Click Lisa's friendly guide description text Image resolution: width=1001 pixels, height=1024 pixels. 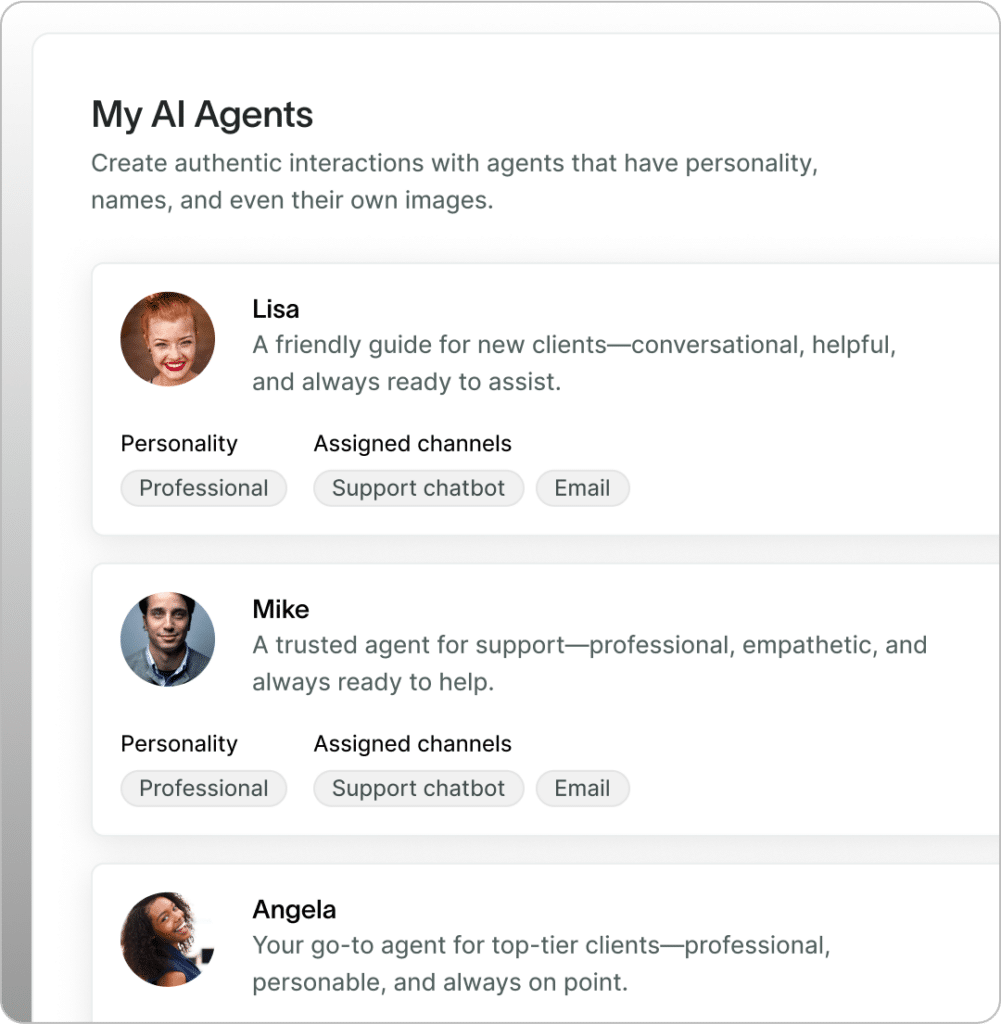574,363
